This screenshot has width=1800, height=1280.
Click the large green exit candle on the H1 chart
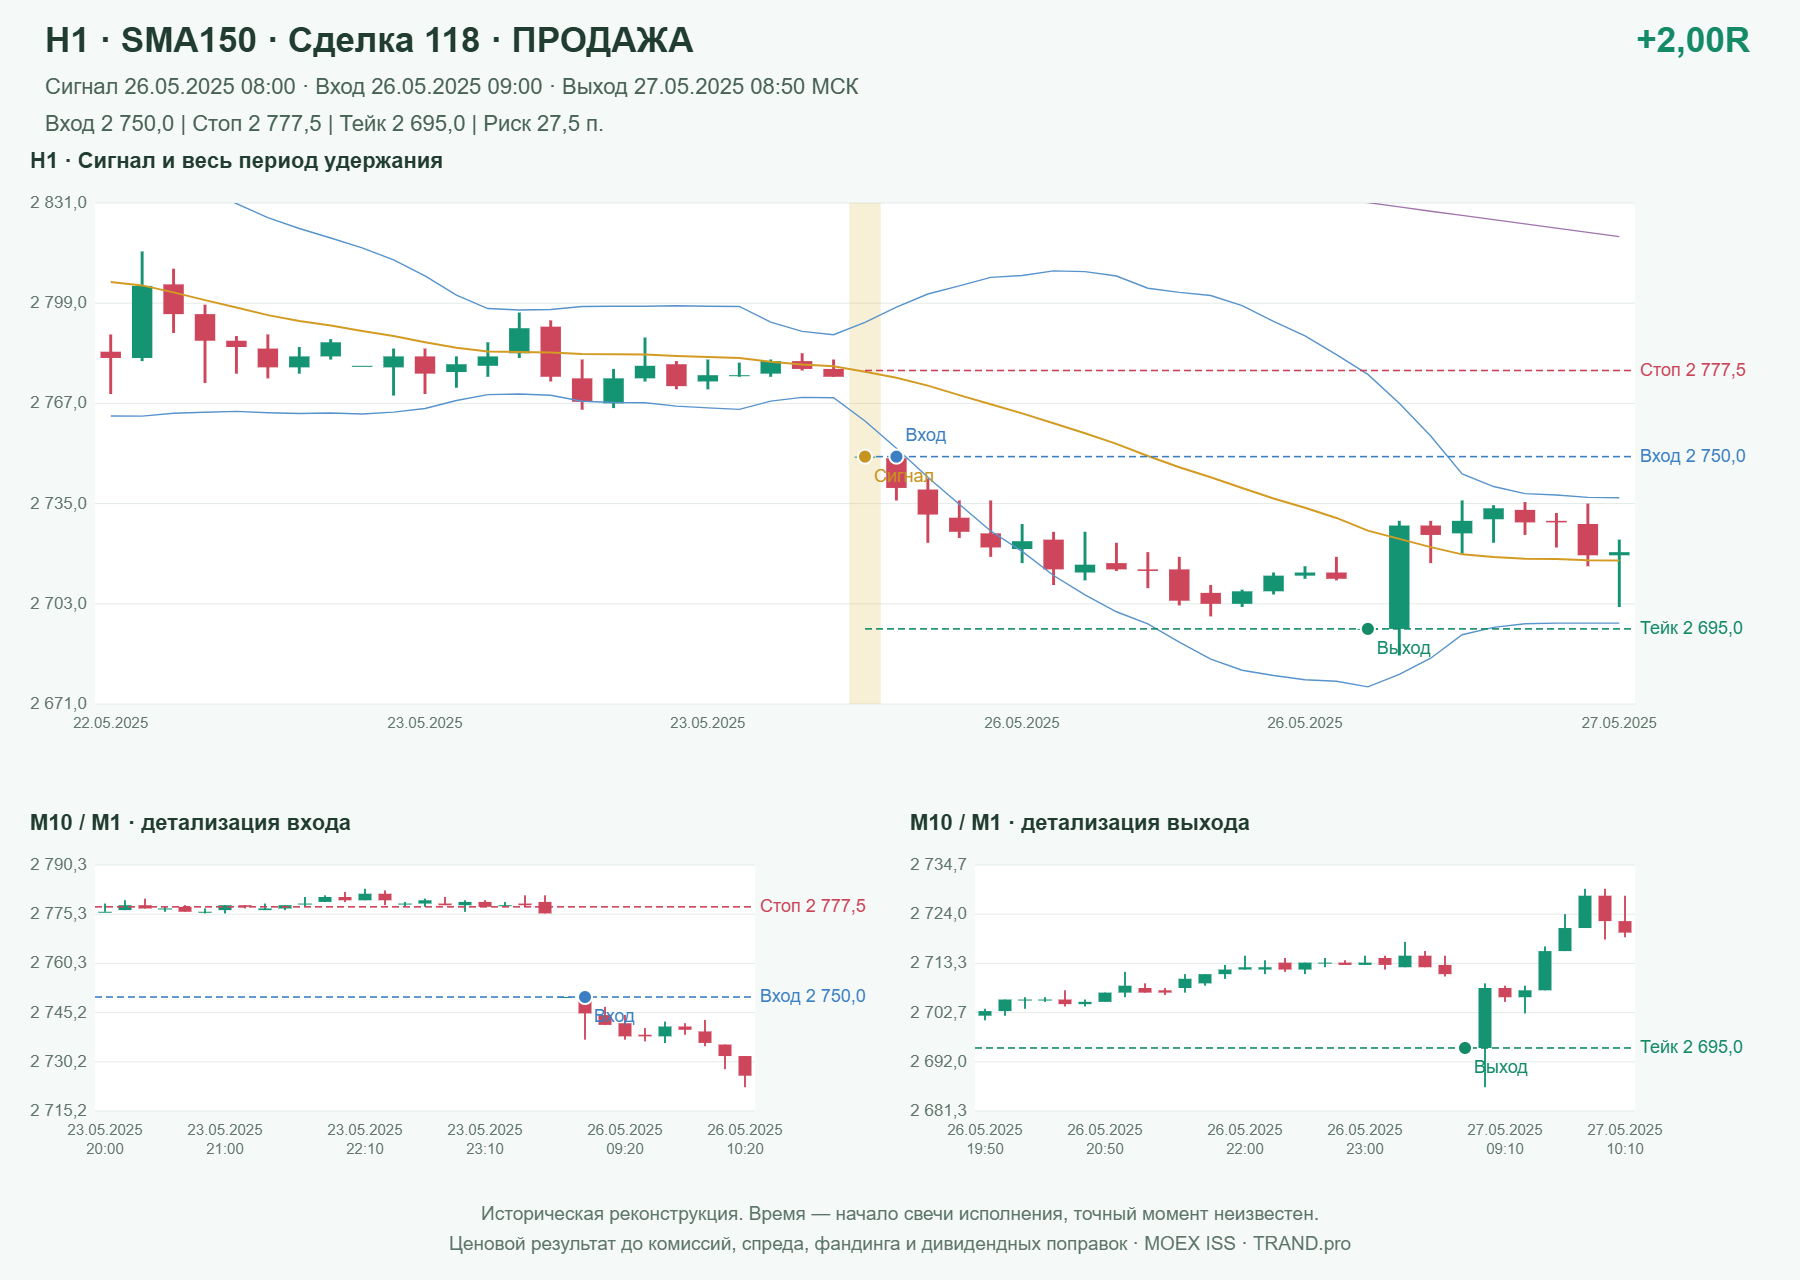1399,577
